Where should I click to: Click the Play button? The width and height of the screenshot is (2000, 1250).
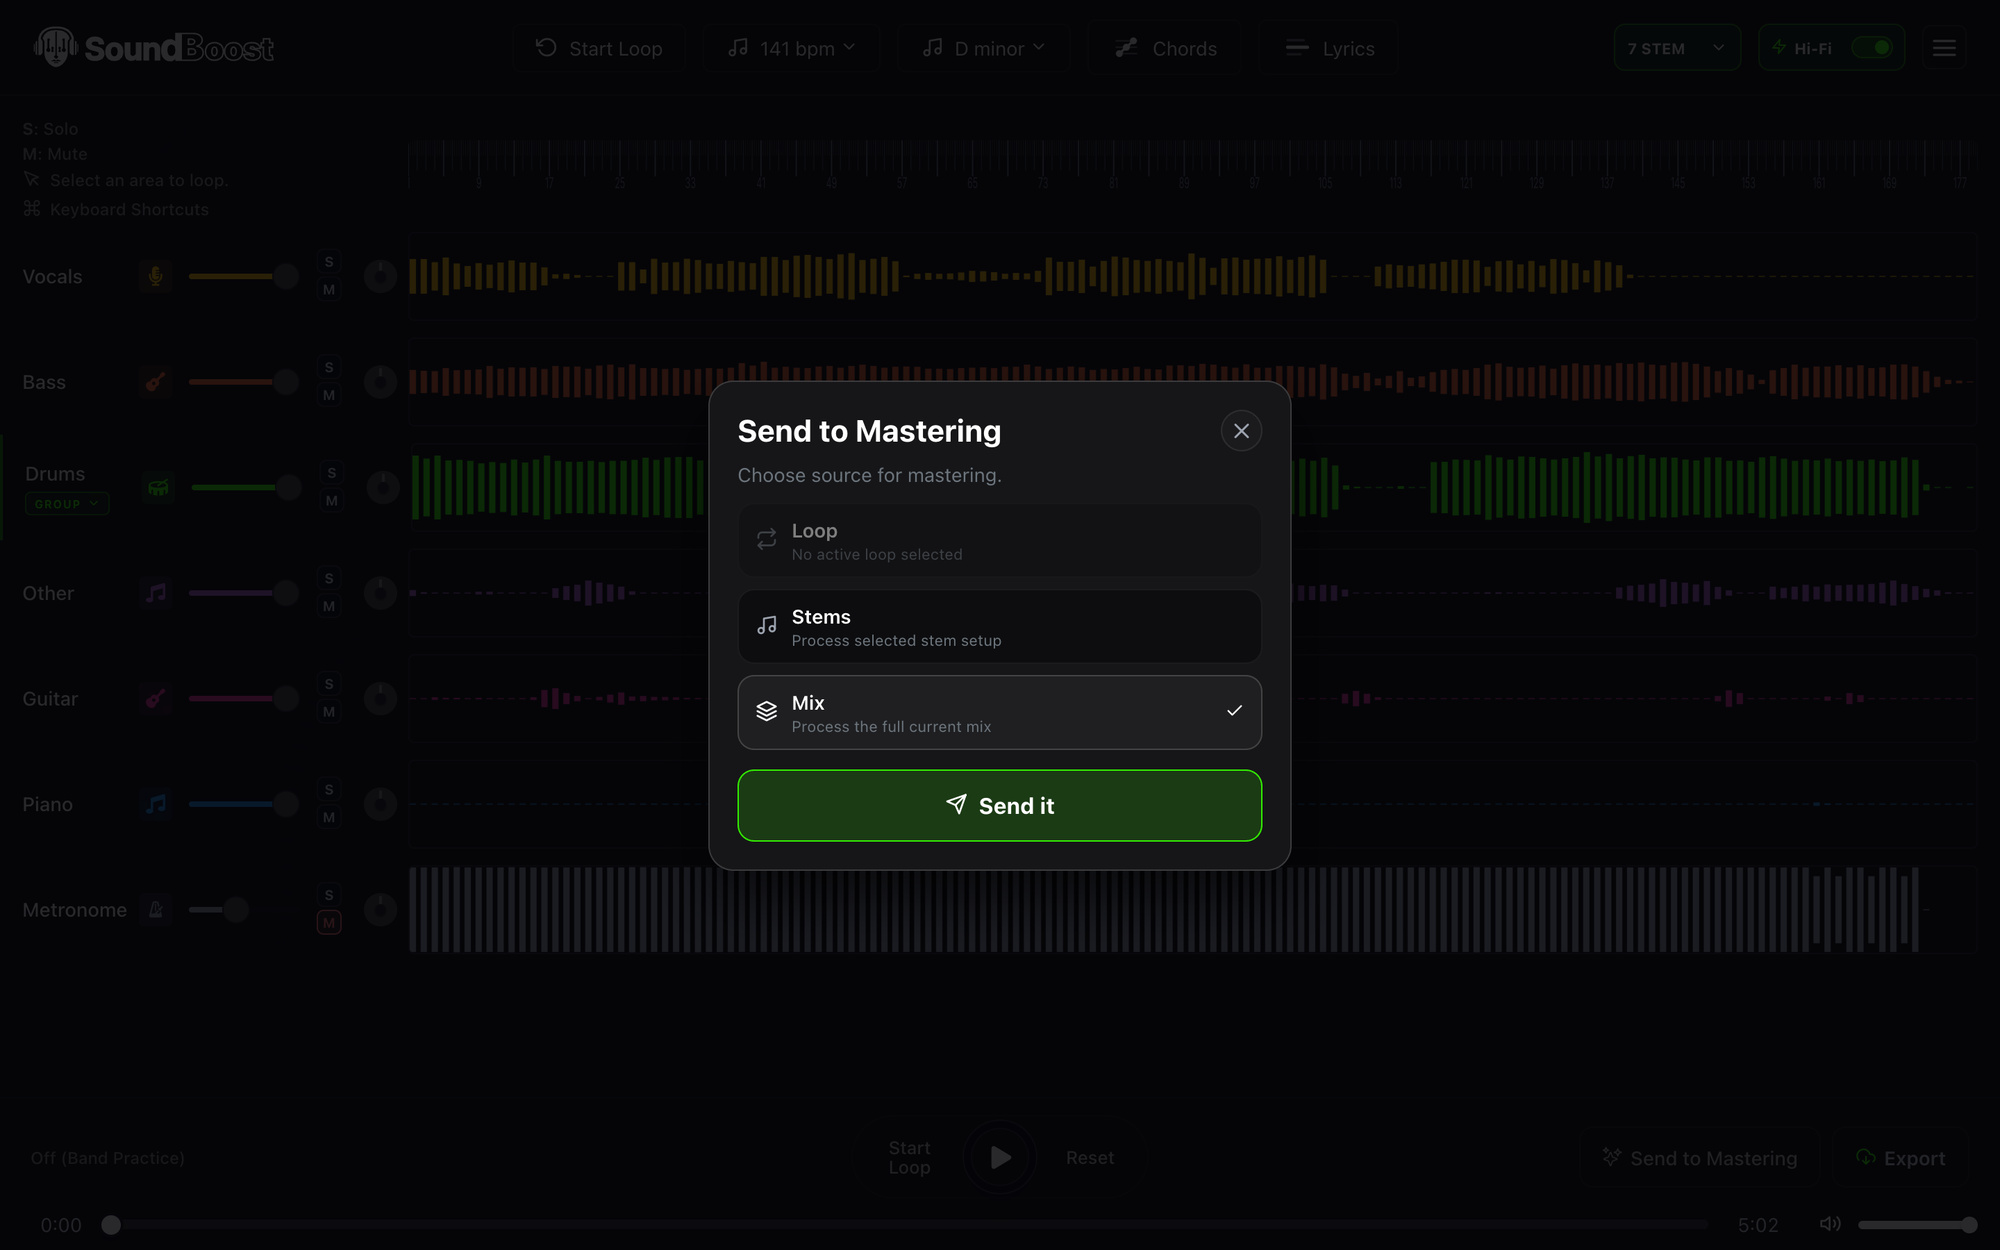(x=1000, y=1157)
